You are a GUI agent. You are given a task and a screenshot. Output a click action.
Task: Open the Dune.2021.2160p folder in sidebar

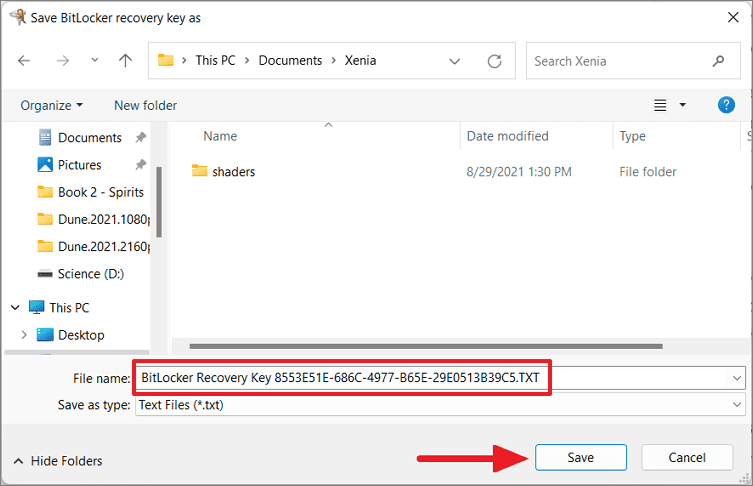point(104,247)
